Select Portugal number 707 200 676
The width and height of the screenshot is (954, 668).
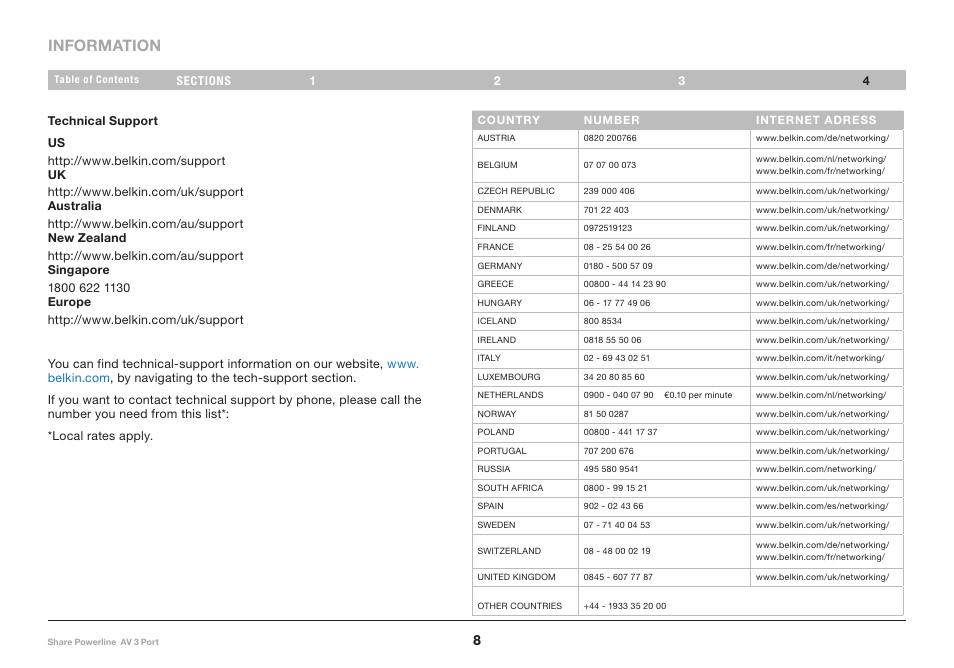[x=608, y=451]
